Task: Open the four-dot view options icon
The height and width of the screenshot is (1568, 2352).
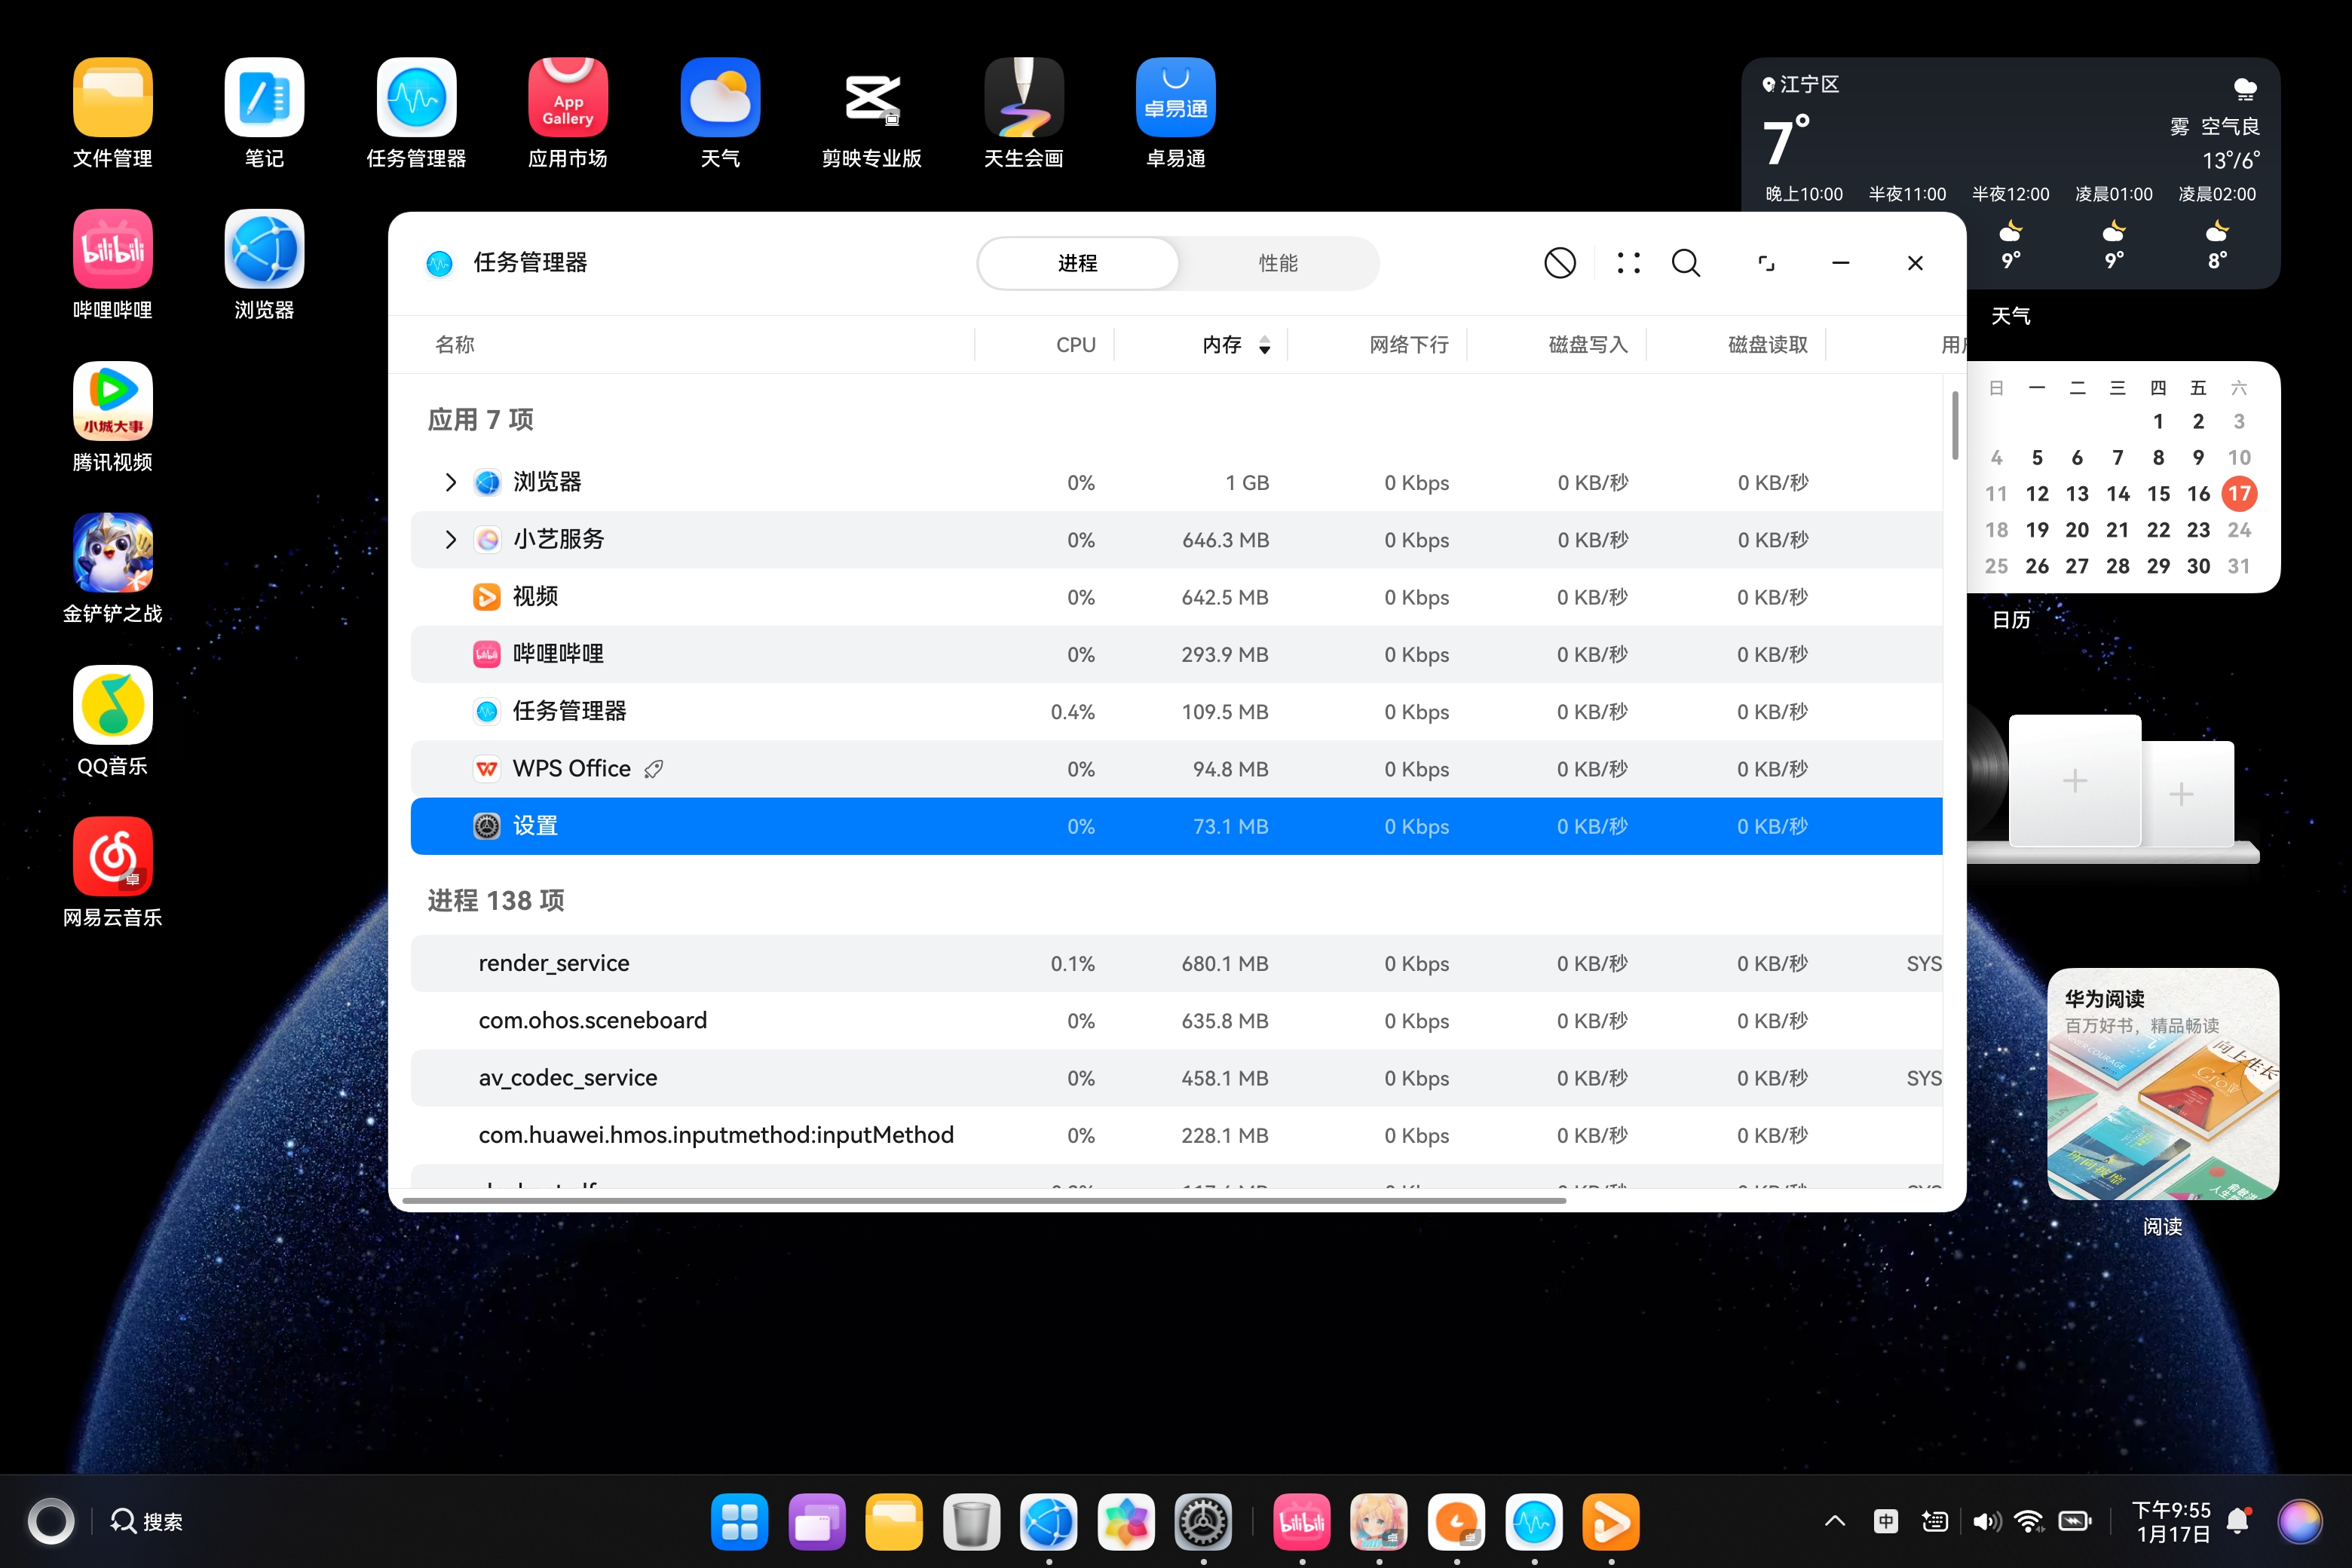Action: [x=1628, y=263]
